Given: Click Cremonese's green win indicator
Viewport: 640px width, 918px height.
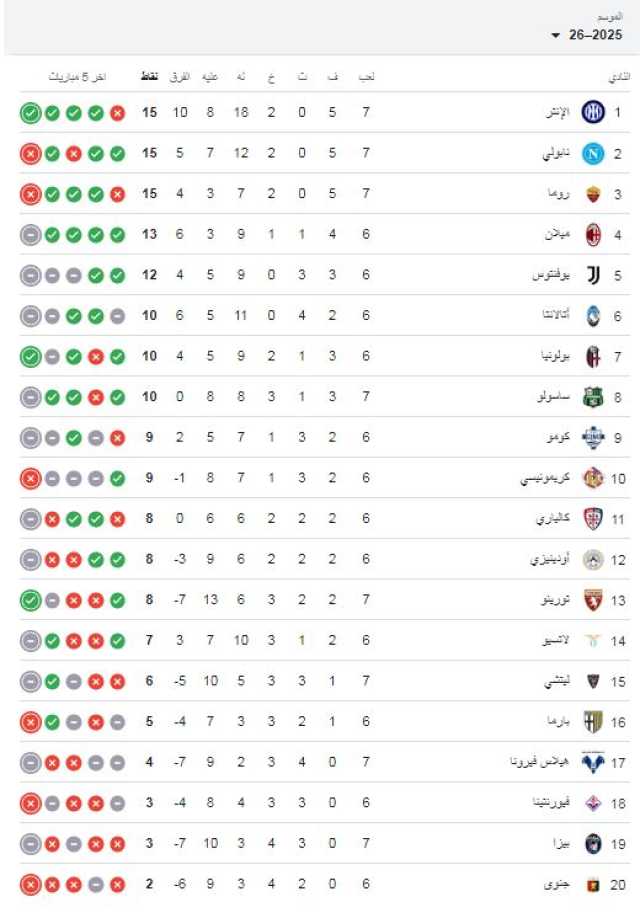Looking at the screenshot, I should click(117, 478).
